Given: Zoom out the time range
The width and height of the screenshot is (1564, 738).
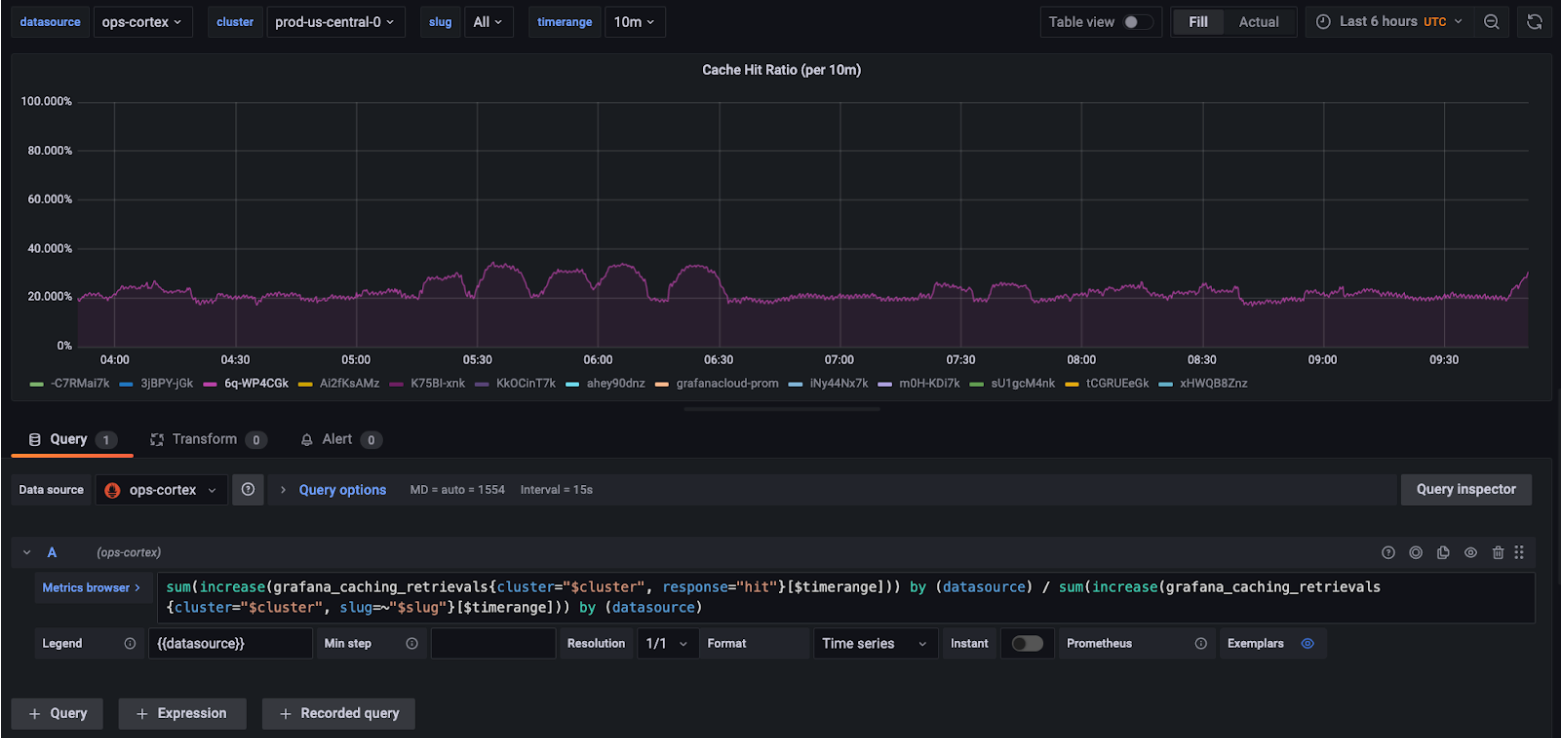Looking at the screenshot, I should 1490,21.
